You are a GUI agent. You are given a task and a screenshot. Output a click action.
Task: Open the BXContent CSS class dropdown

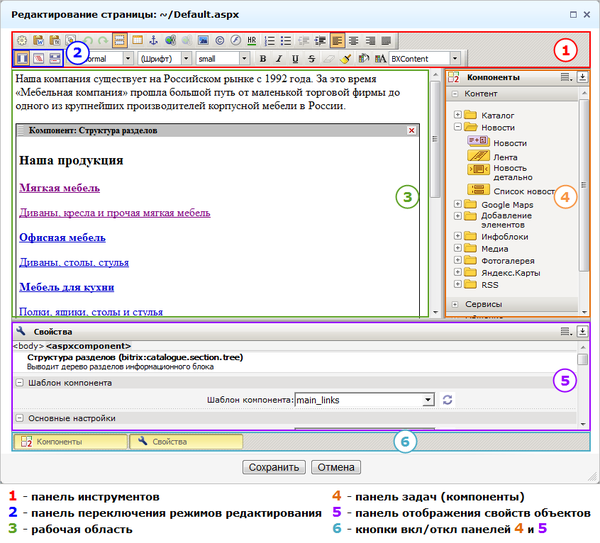[424, 59]
